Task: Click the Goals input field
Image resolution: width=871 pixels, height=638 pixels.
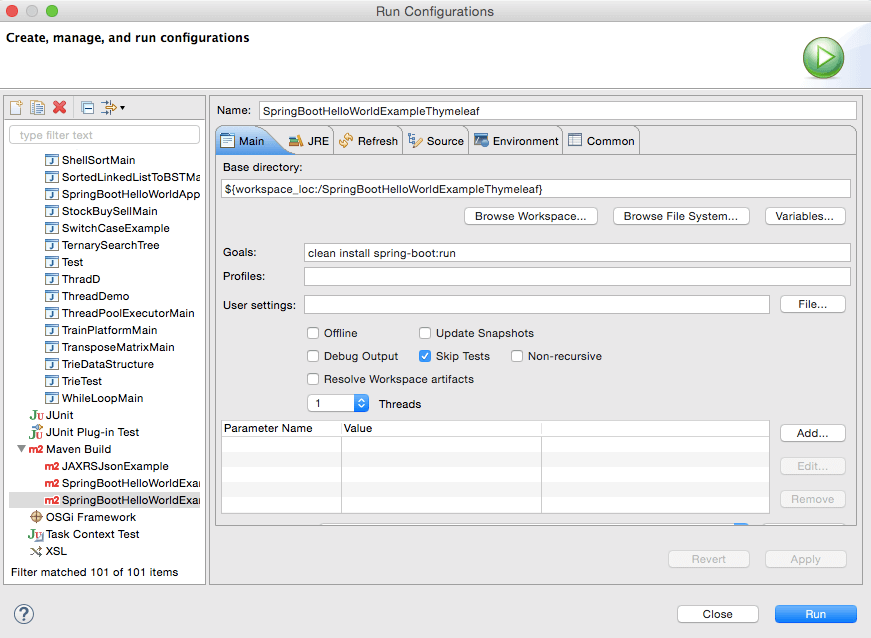Action: point(576,253)
